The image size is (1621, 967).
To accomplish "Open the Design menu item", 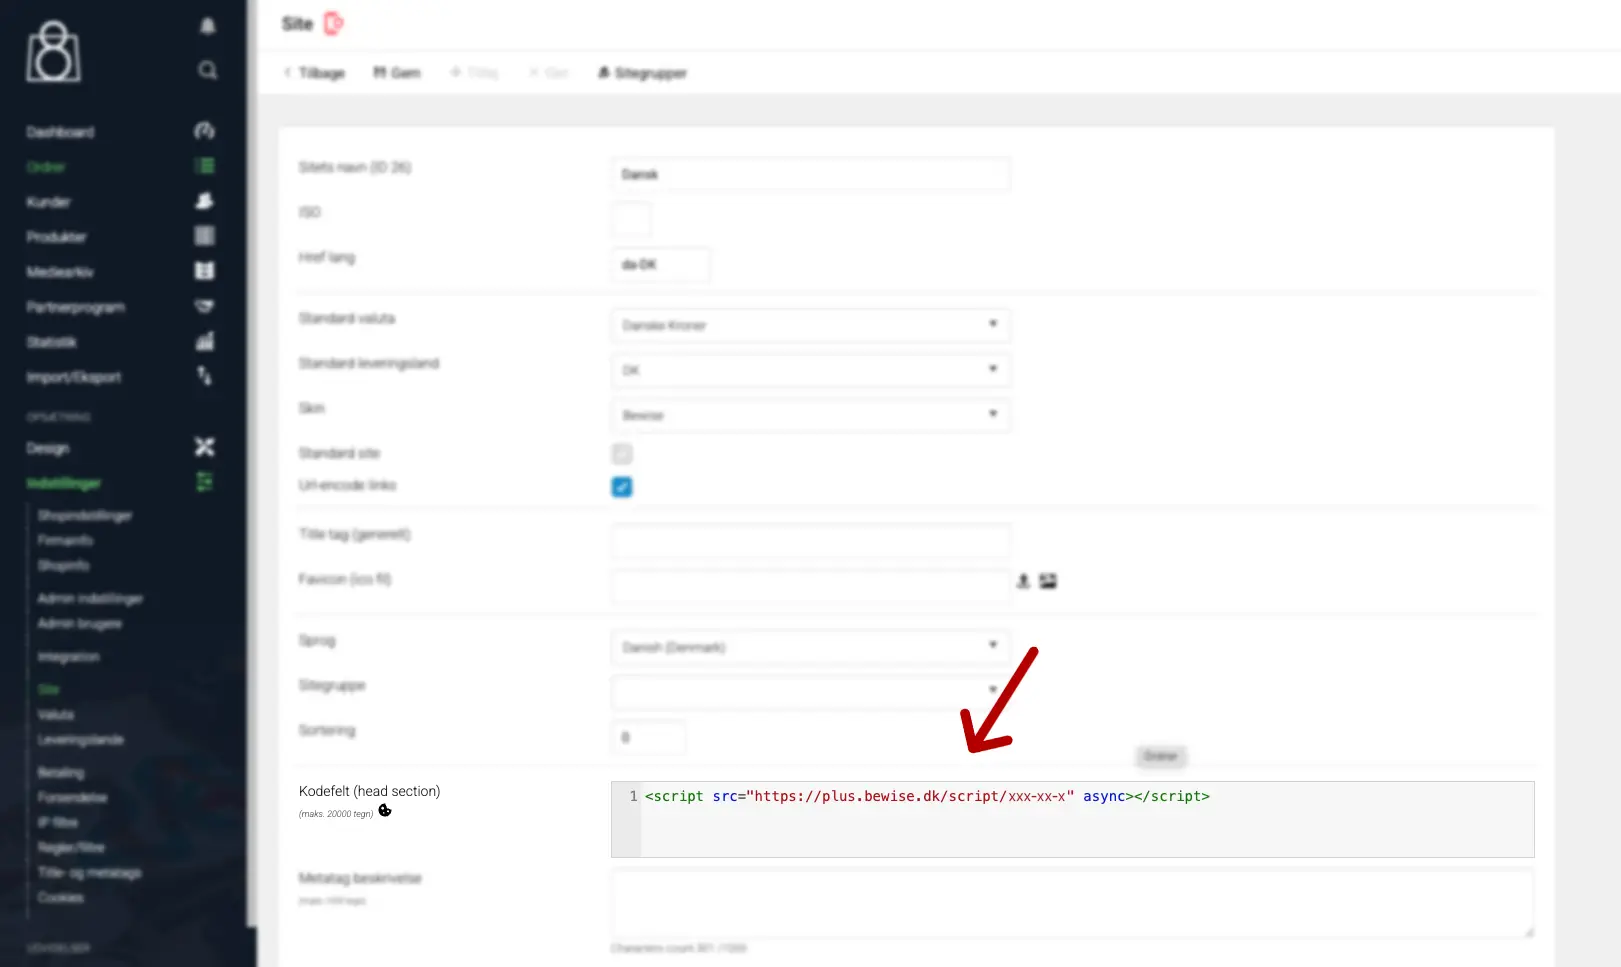I will coord(48,448).
